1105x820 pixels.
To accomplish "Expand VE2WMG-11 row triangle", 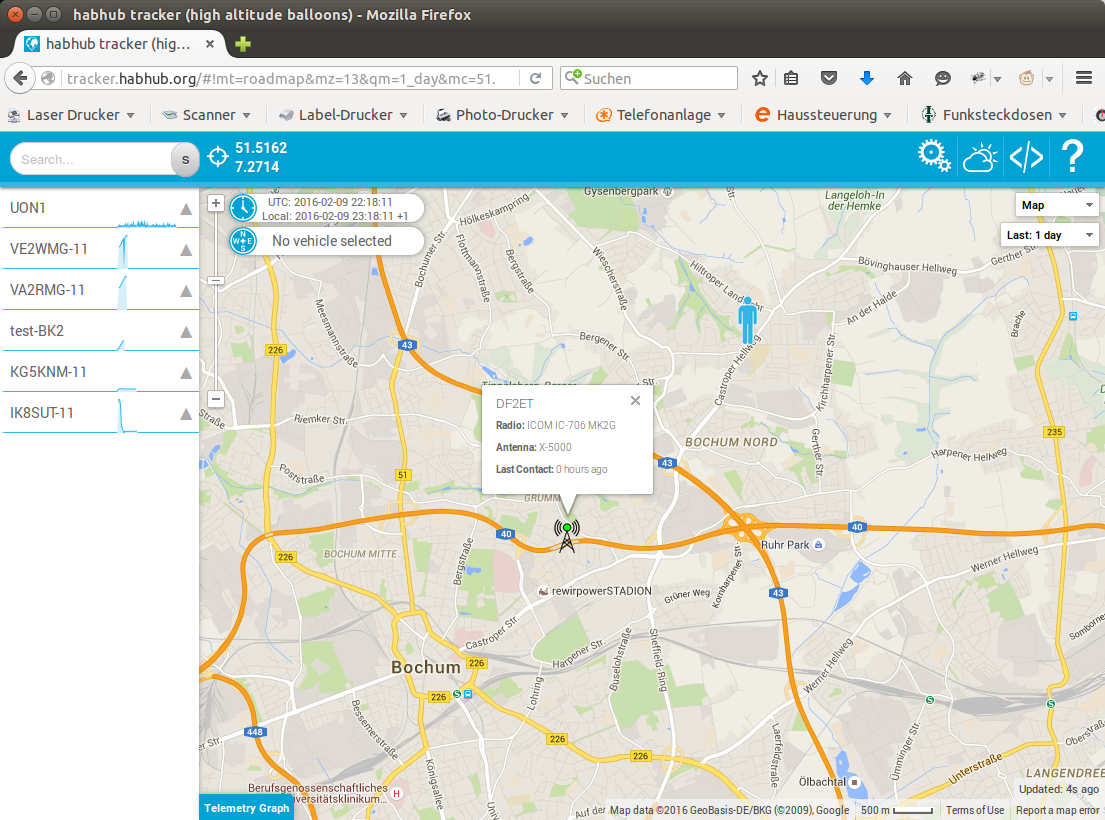I will click(186, 249).
